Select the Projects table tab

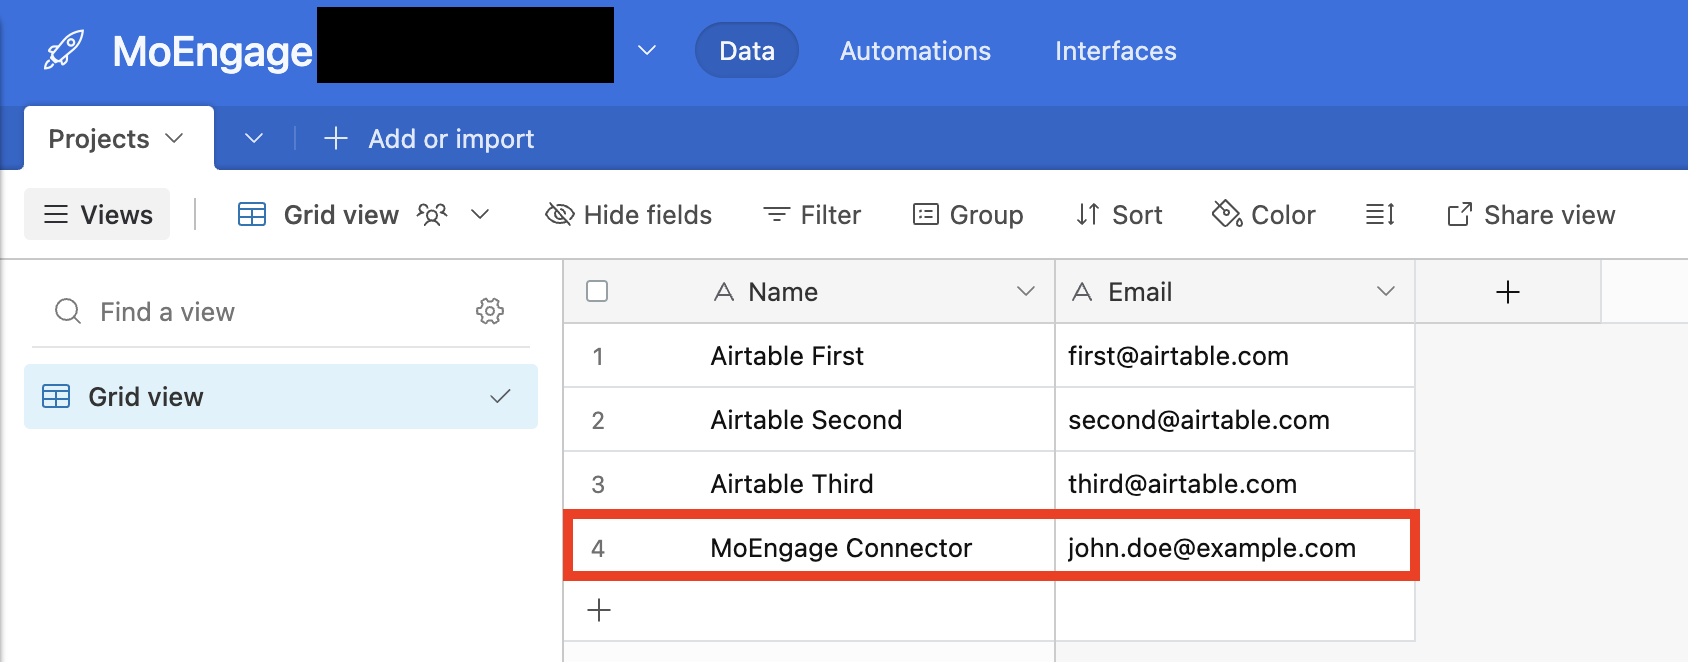(119, 138)
